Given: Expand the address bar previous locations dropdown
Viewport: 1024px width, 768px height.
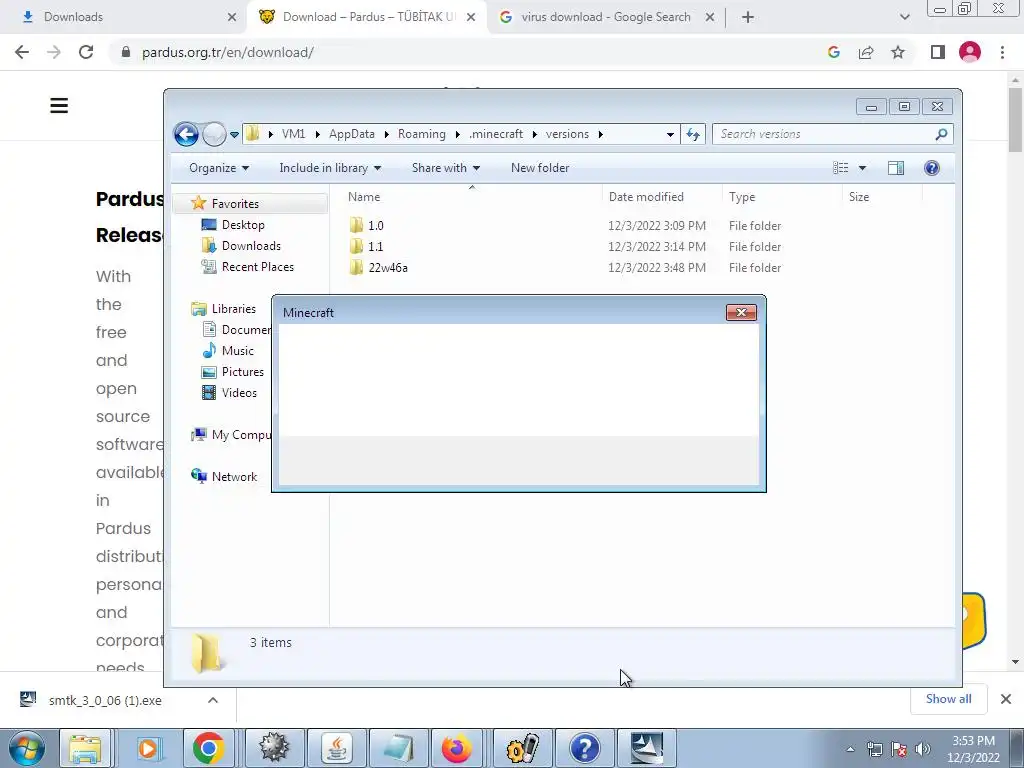Looking at the screenshot, I should click(x=670, y=135).
